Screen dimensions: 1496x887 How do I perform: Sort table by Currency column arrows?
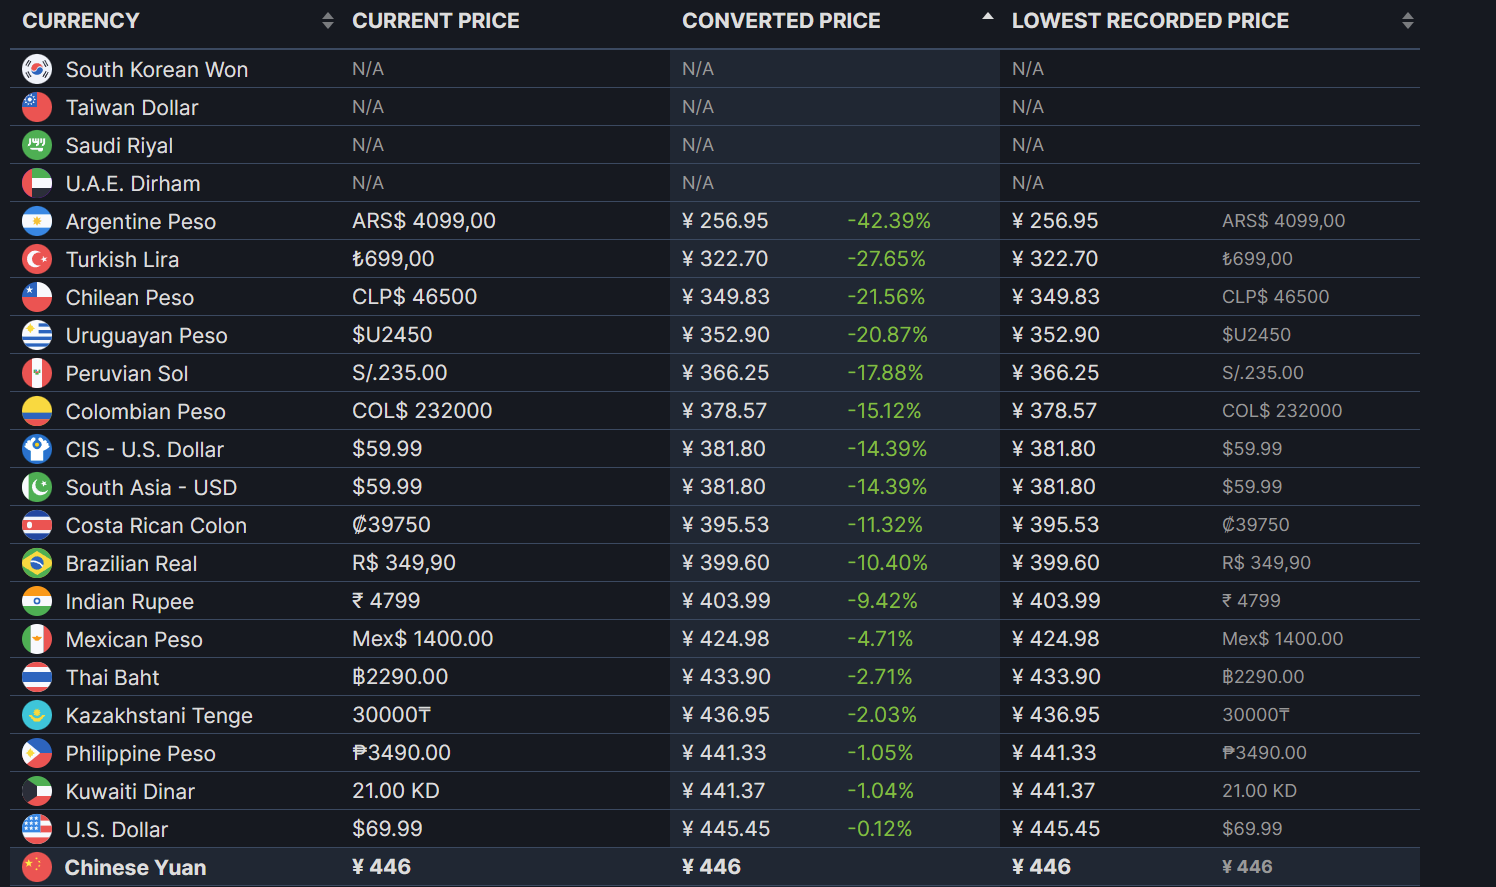(327, 21)
